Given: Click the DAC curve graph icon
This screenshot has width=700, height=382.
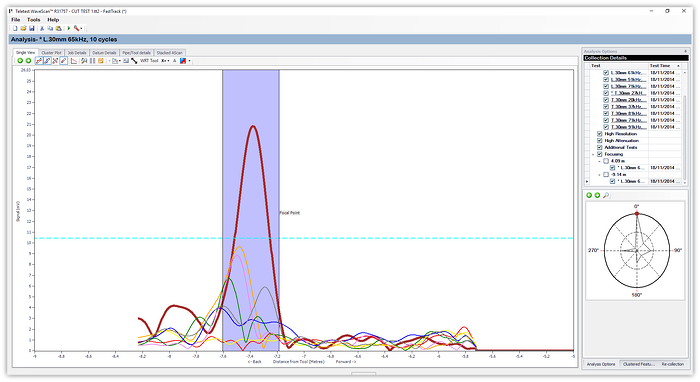Looking at the screenshot, I should (x=74, y=61).
